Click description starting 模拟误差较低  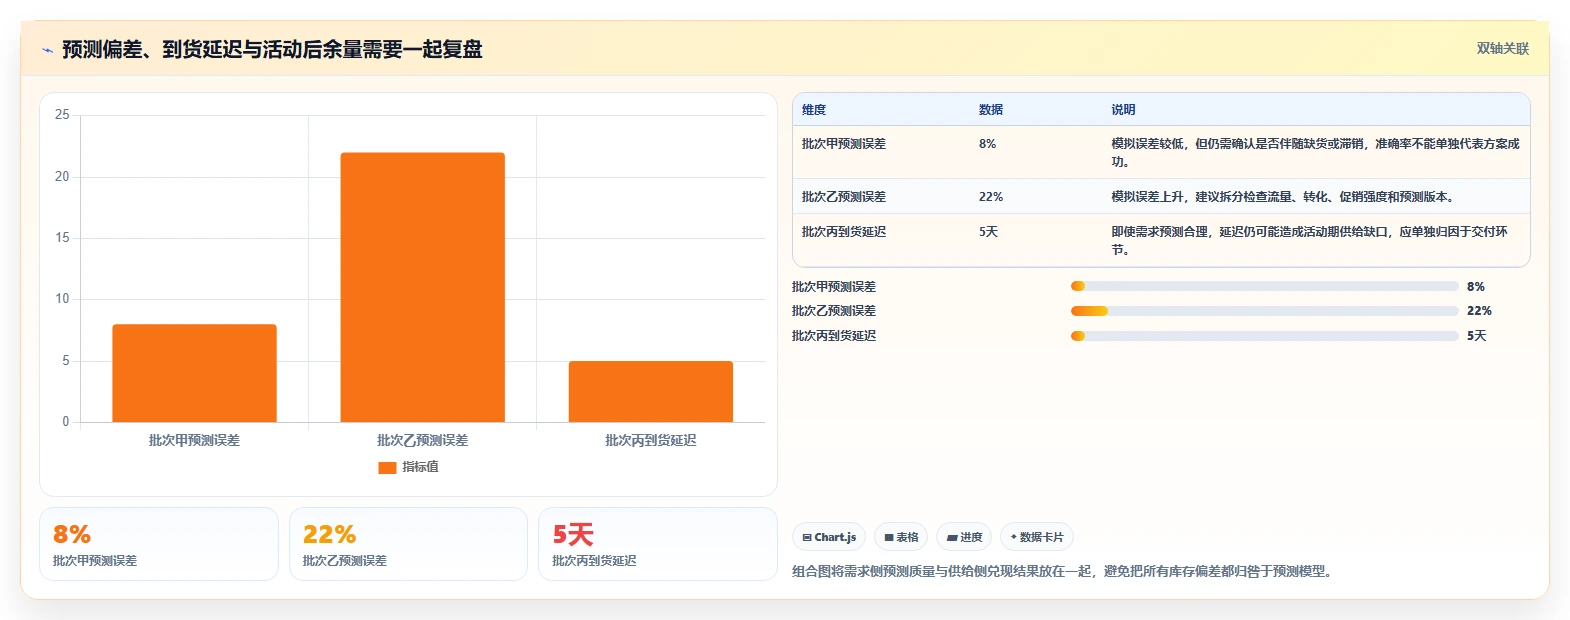1315,153
